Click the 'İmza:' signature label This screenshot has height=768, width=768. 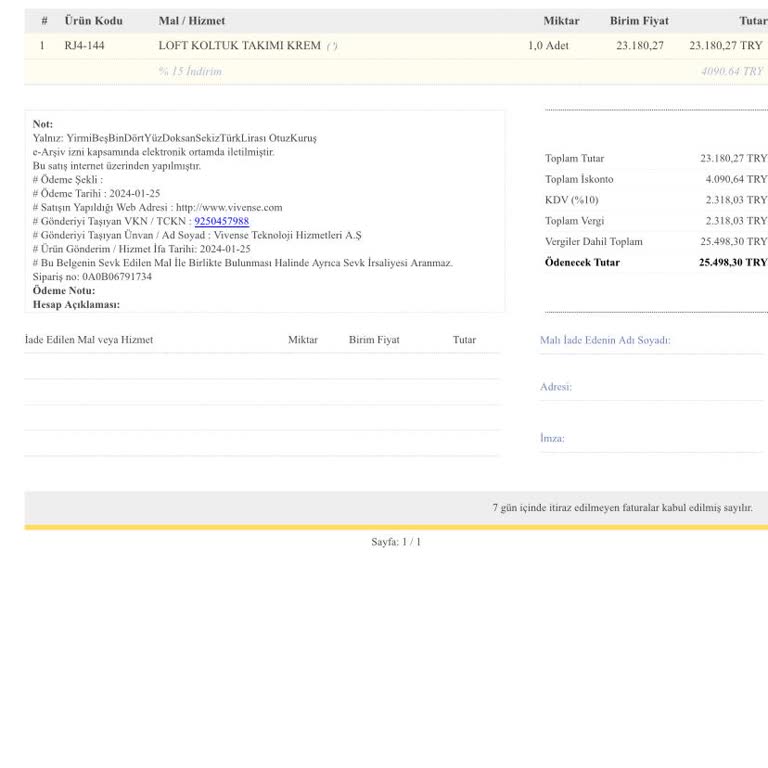[552, 438]
